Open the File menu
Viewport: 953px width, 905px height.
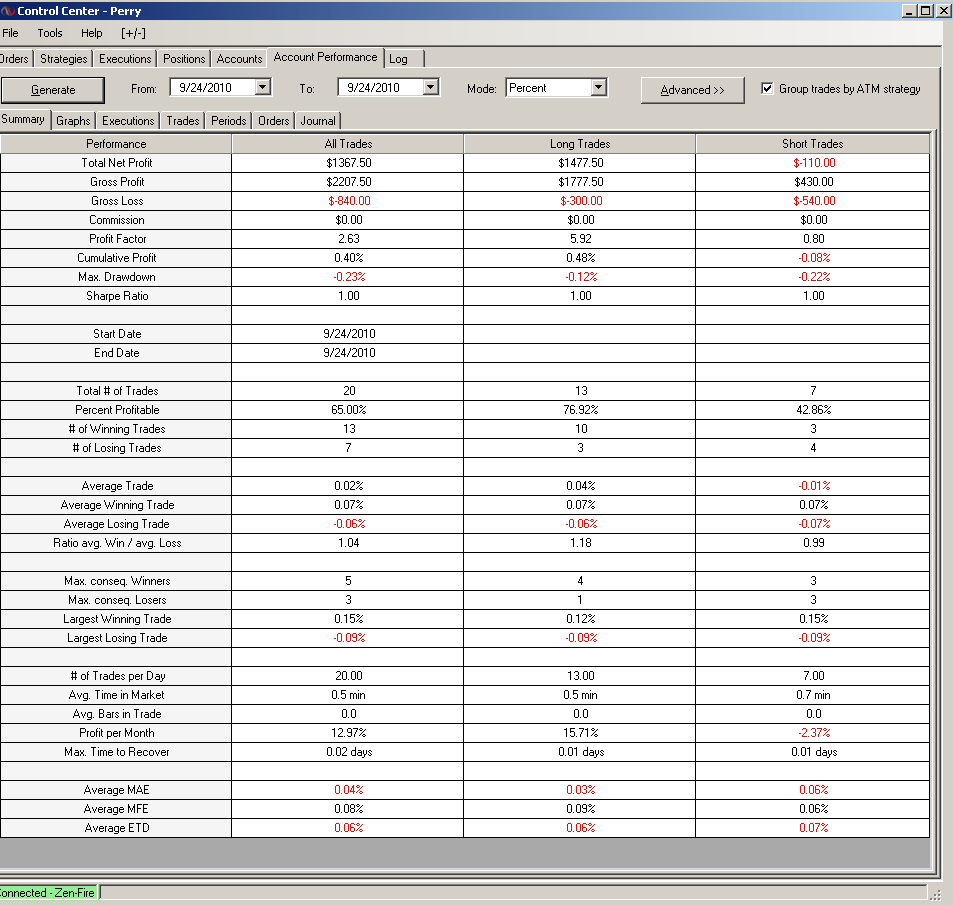click(x=10, y=33)
